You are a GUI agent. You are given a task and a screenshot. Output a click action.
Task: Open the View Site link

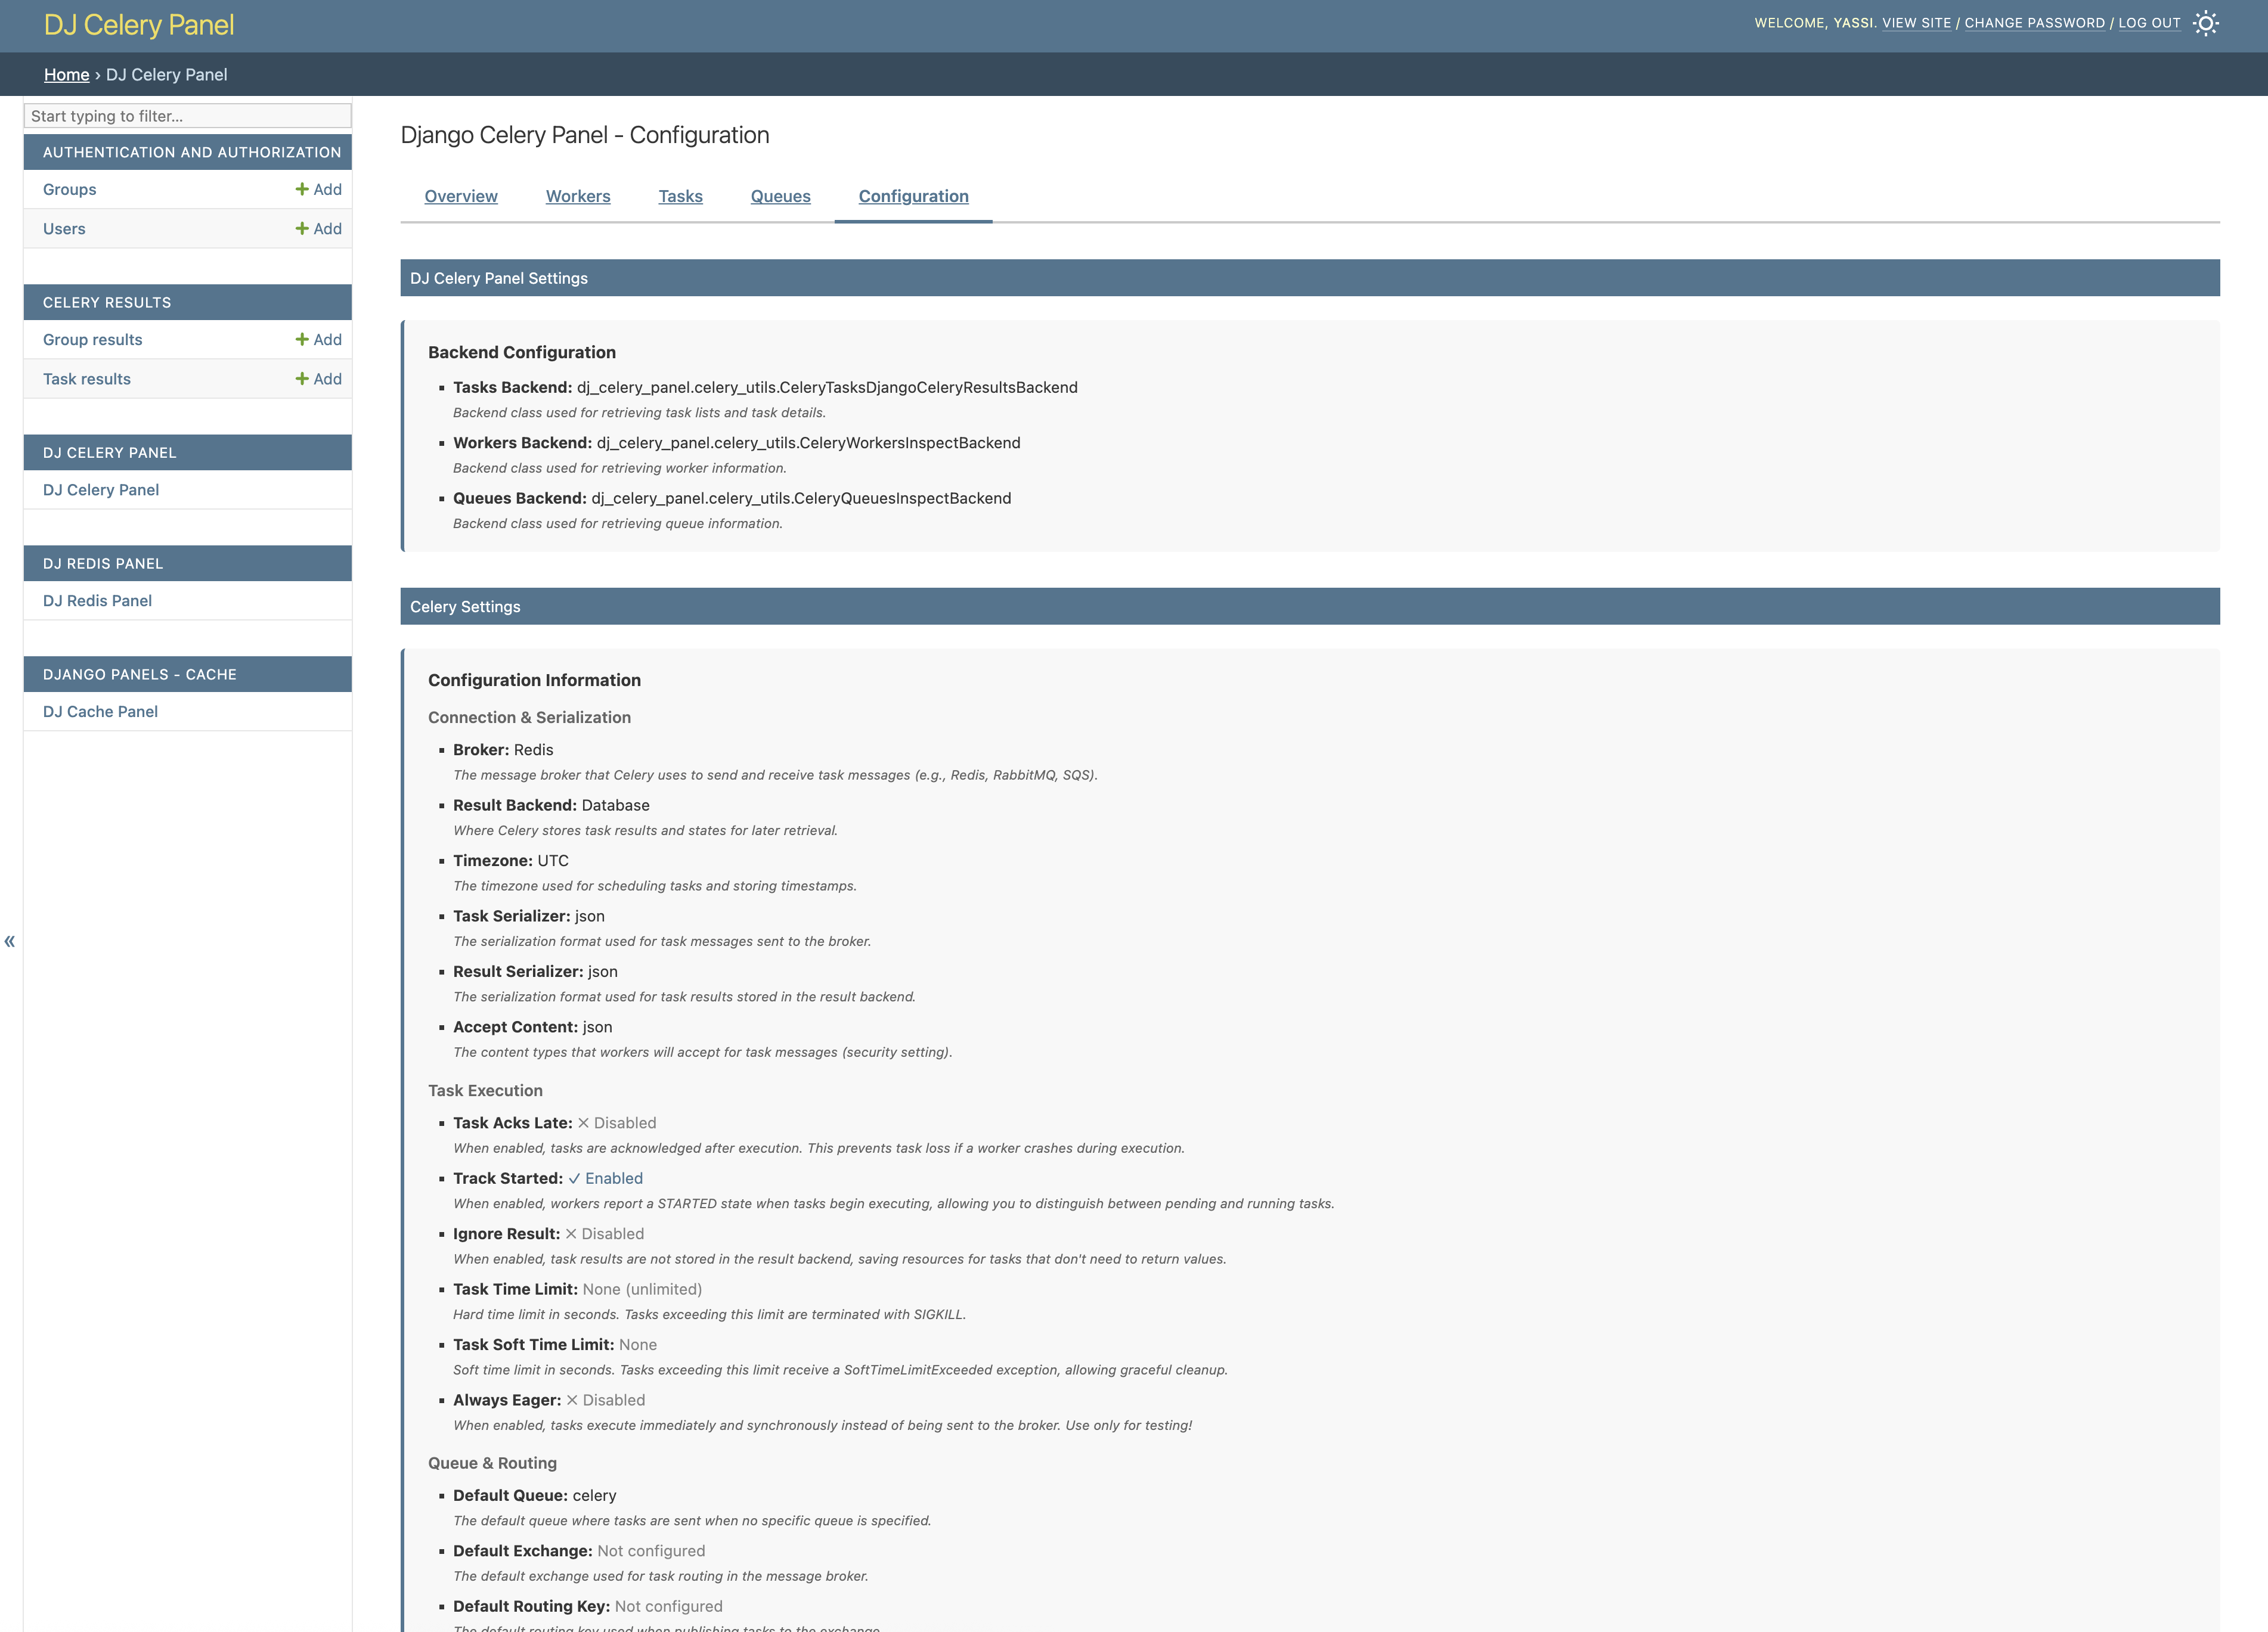click(1916, 23)
